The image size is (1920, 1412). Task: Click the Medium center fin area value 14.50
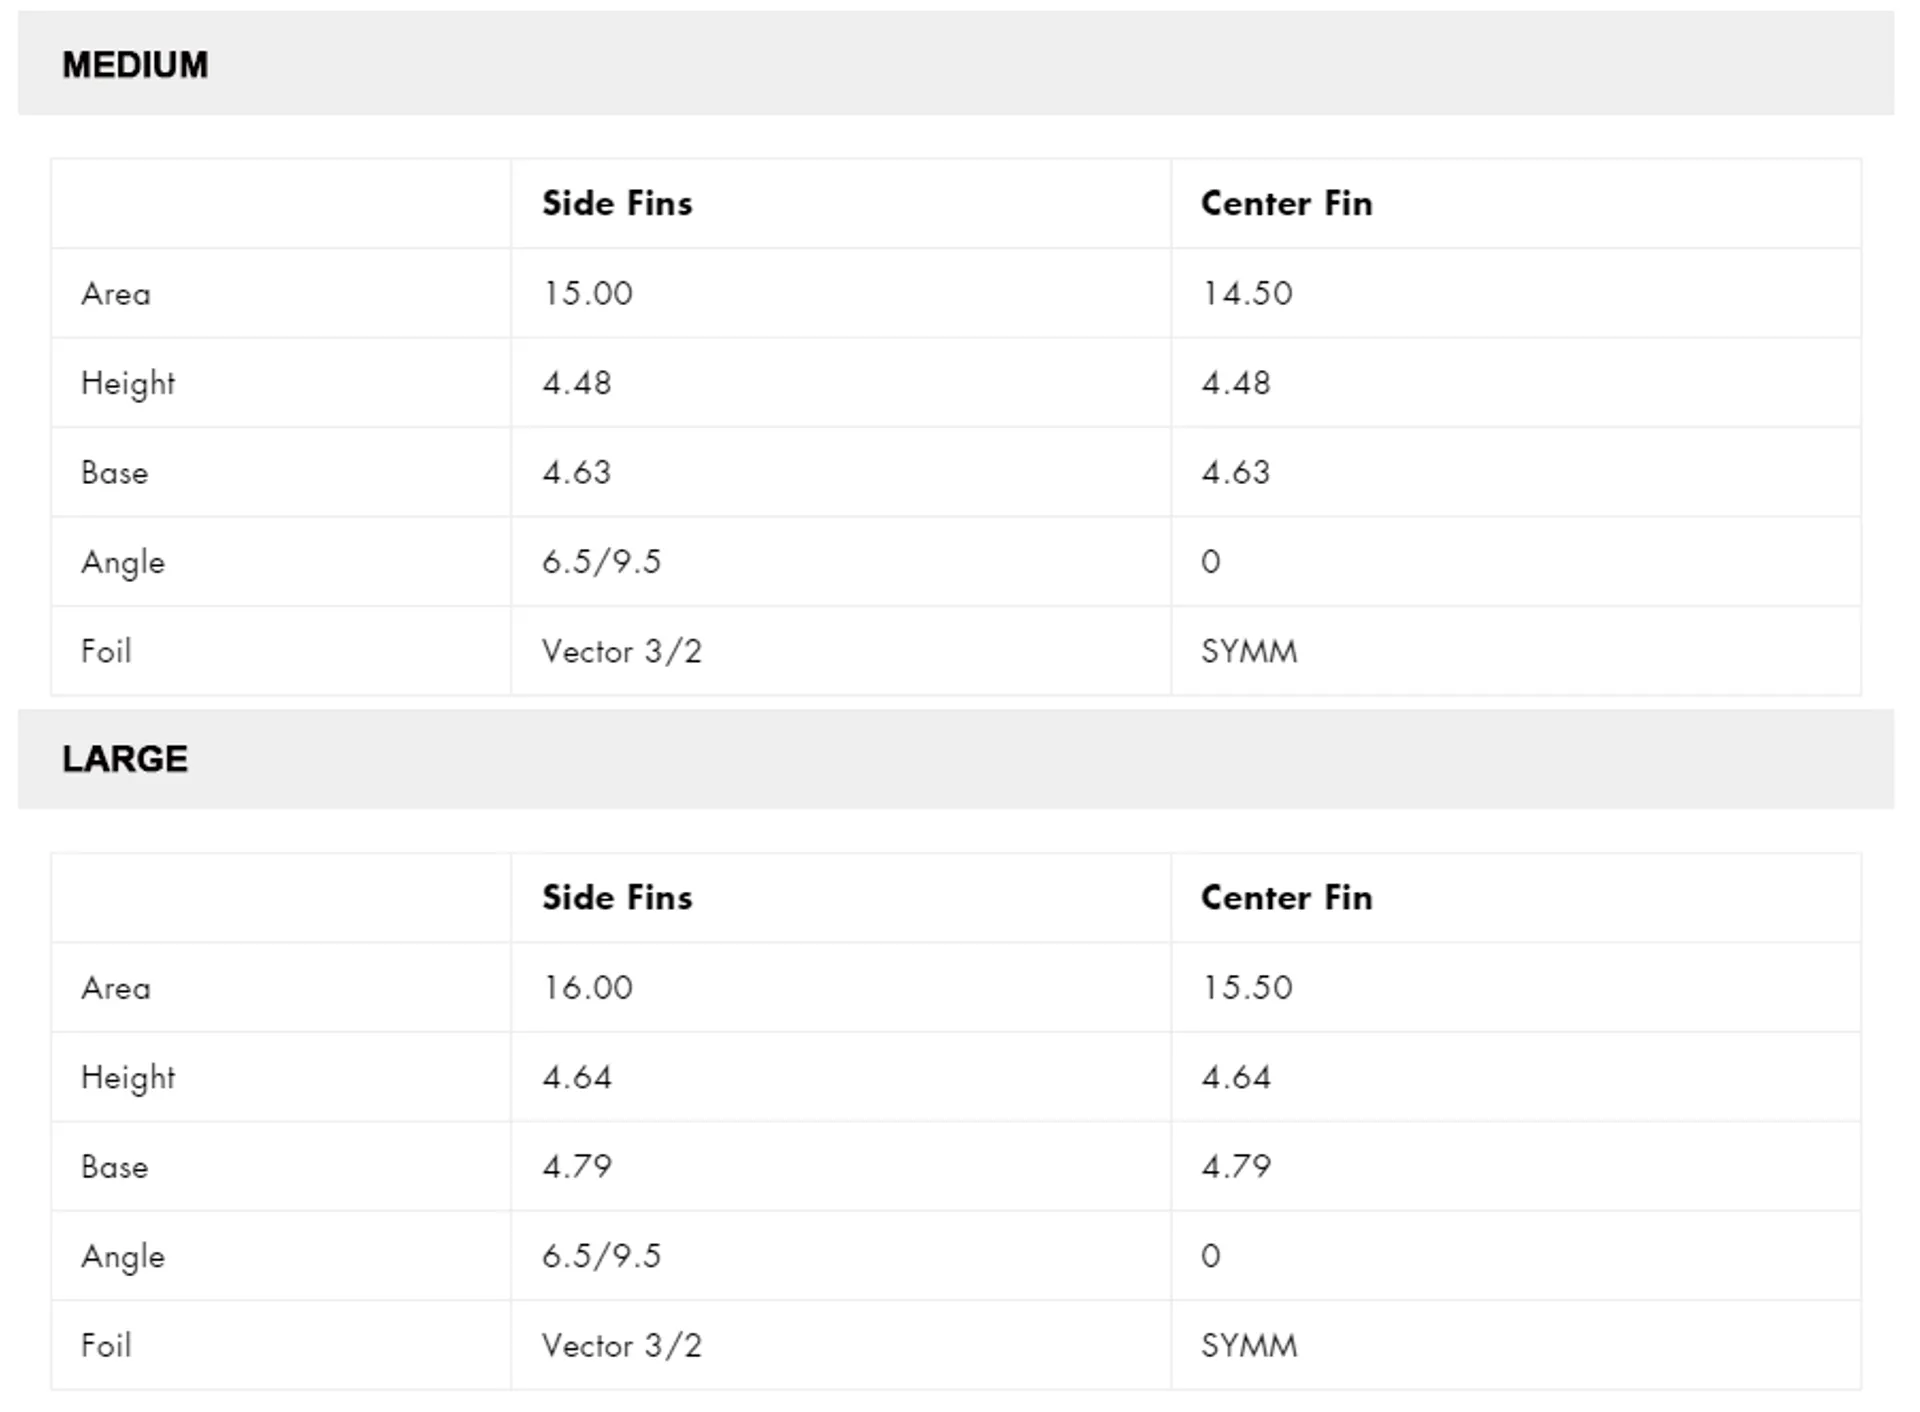pyautogui.click(x=1247, y=293)
